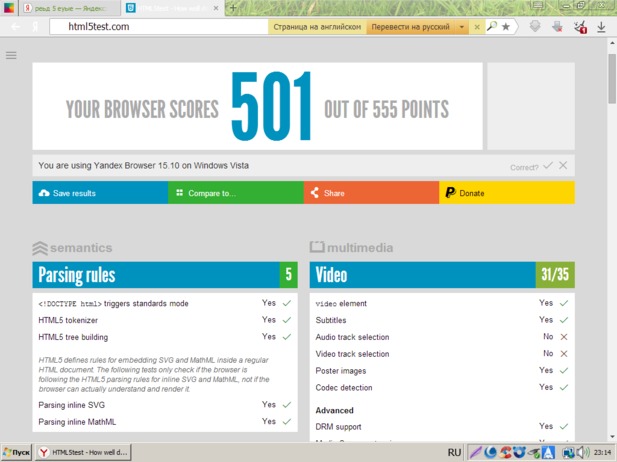The width and height of the screenshot is (617, 462).
Task: Open the translate options dropdown arrow
Action: [462, 27]
